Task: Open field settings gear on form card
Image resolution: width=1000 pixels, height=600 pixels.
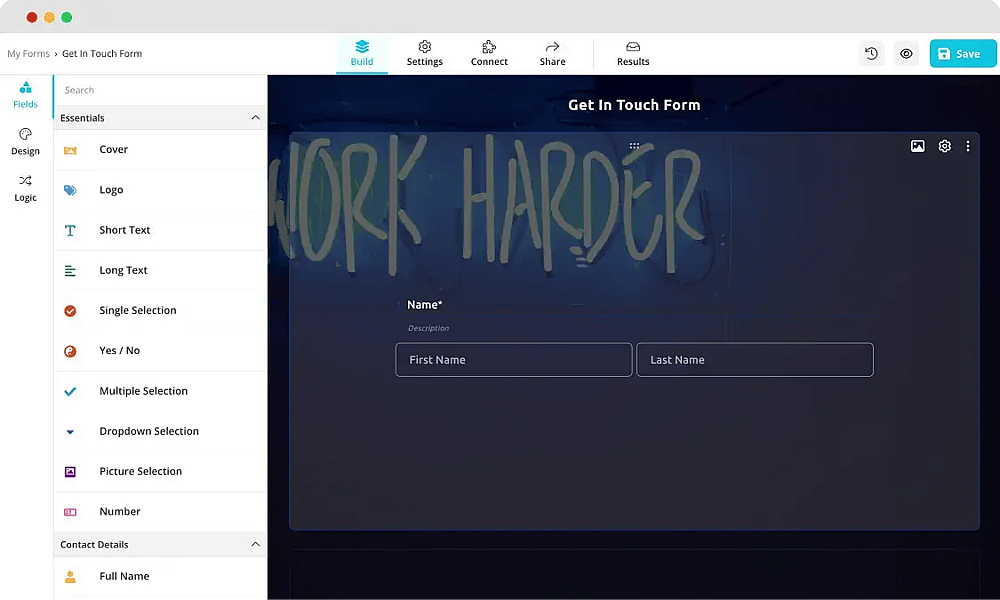Action: pyautogui.click(x=945, y=146)
